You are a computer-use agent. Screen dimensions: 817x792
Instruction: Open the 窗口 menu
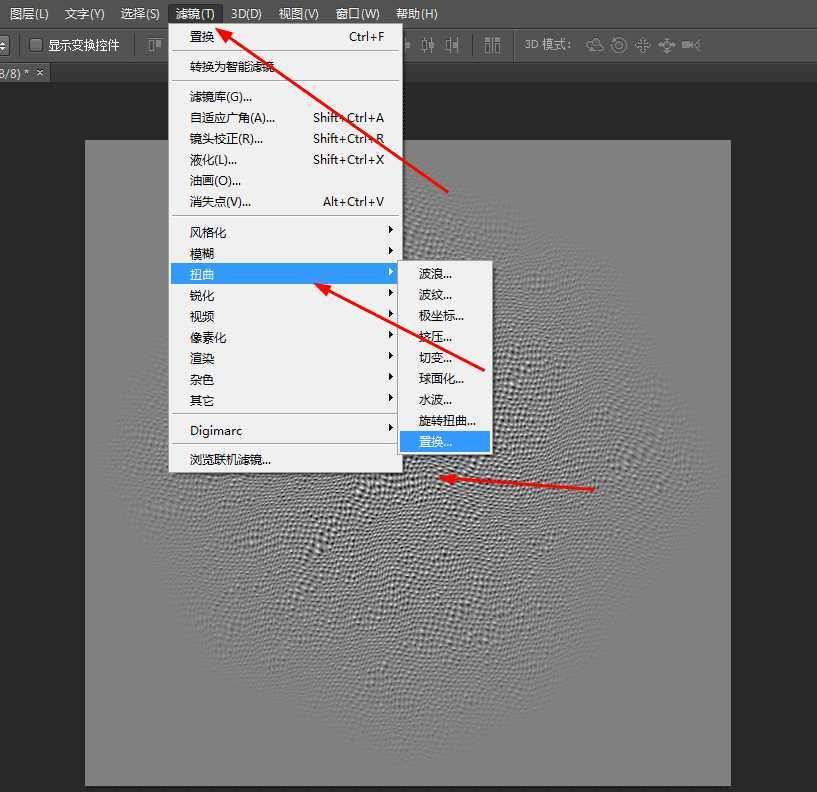tap(356, 13)
